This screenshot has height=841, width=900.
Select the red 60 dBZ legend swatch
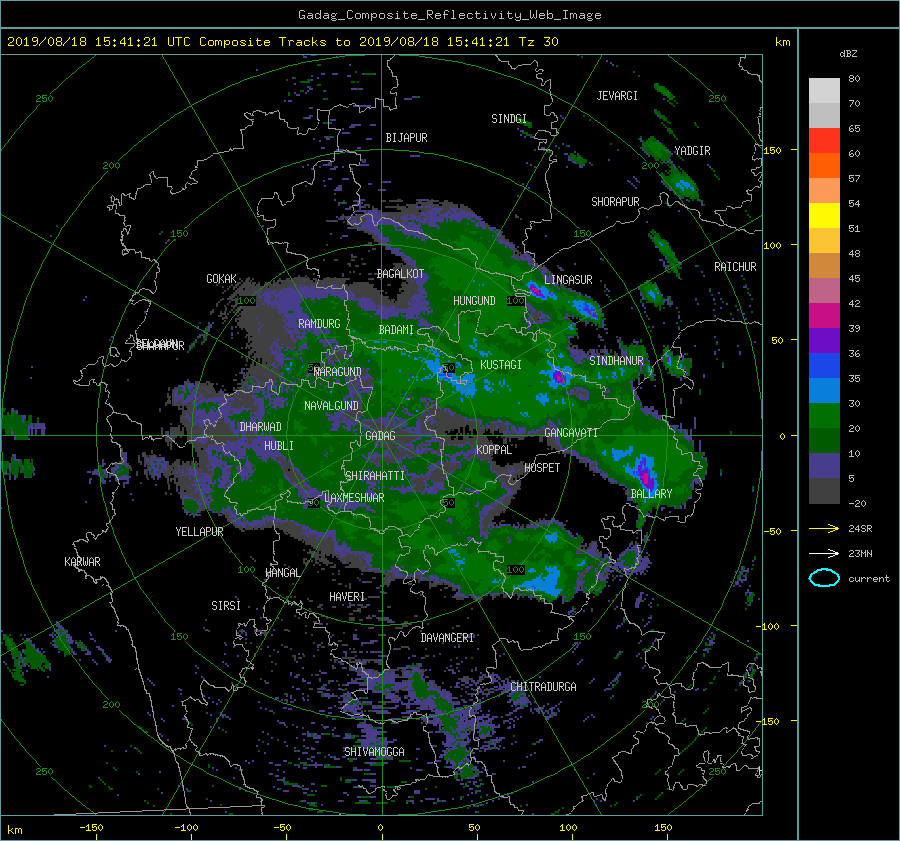coord(824,141)
